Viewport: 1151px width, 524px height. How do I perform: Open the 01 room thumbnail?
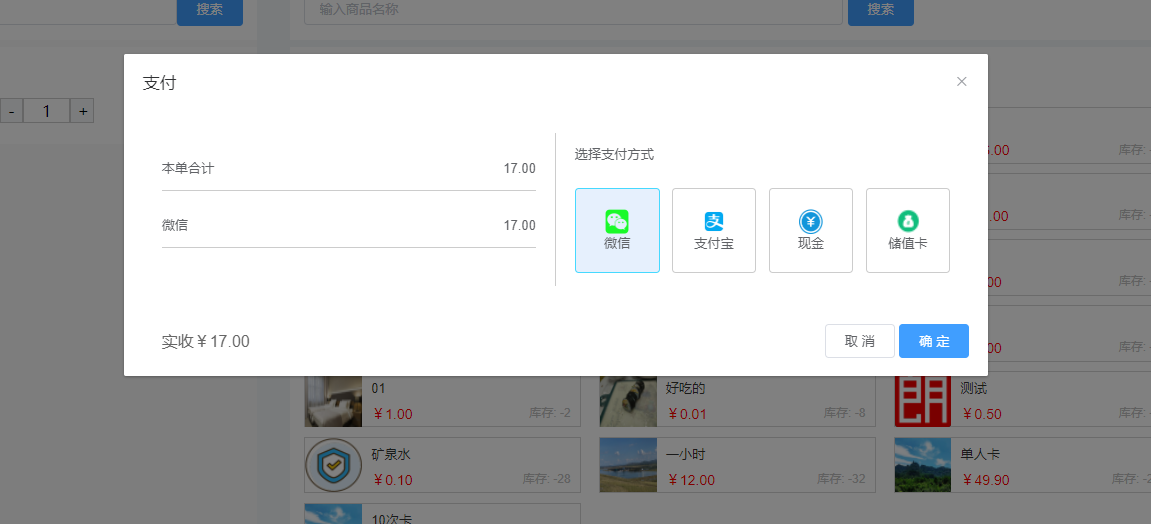(x=333, y=401)
